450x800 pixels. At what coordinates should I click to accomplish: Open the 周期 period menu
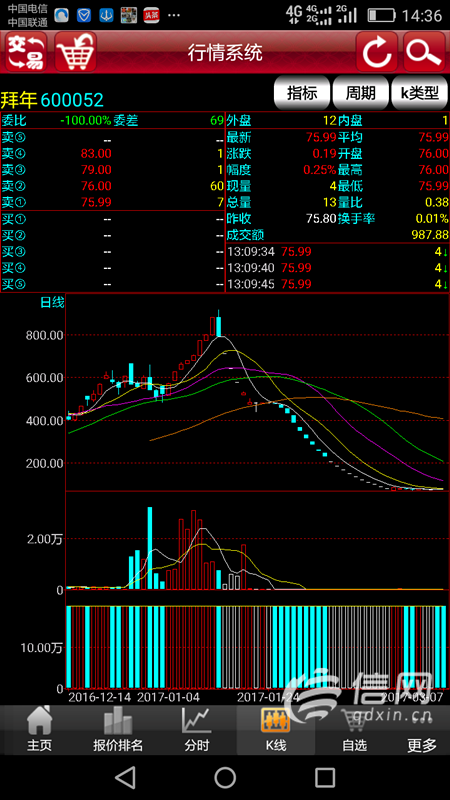click(361, 93)
